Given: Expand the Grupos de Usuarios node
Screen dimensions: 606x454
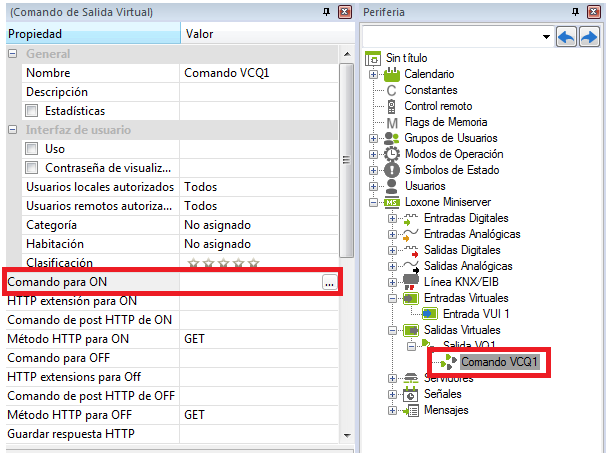Looking at the screenshot, I should (x=373, y=138).
